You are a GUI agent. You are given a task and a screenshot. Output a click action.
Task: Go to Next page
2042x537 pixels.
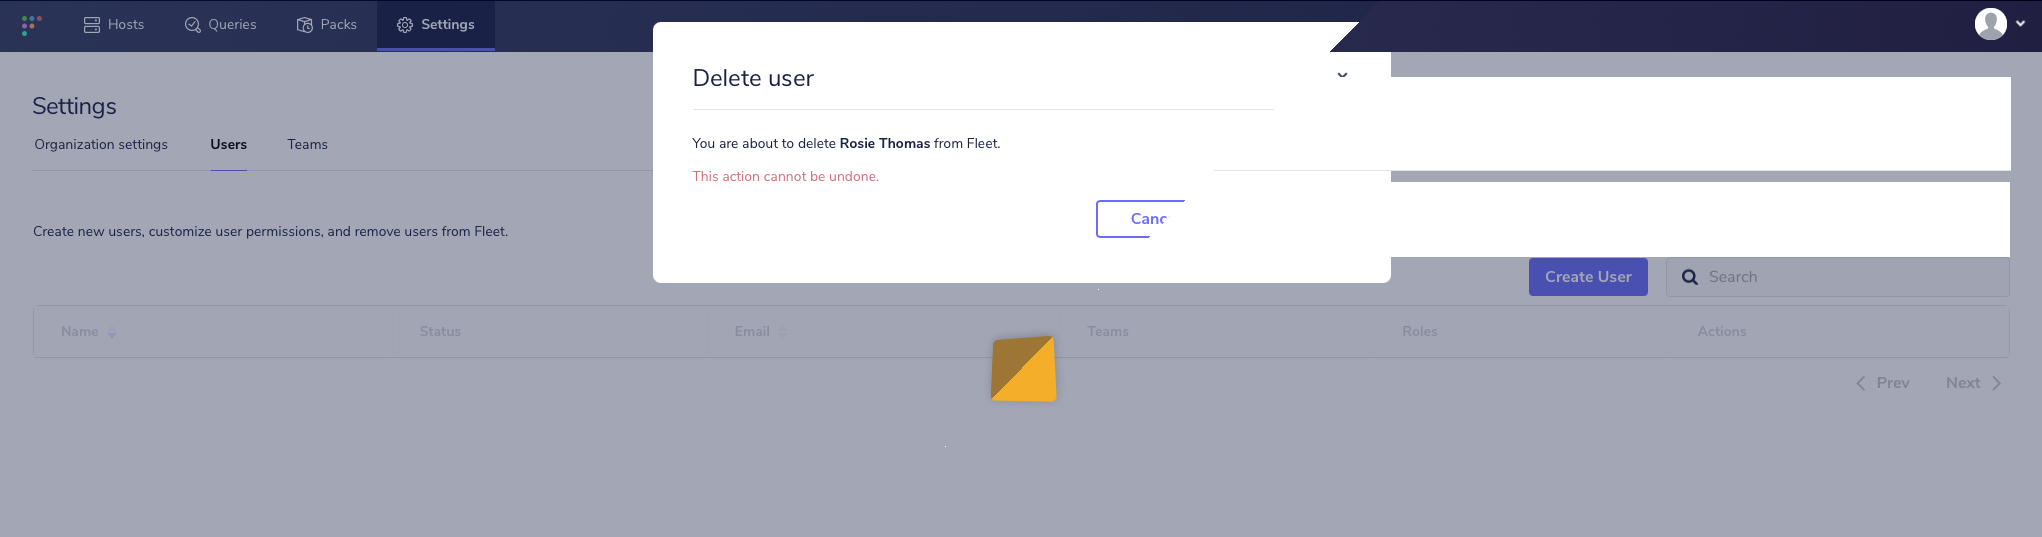pos(1973,383)
